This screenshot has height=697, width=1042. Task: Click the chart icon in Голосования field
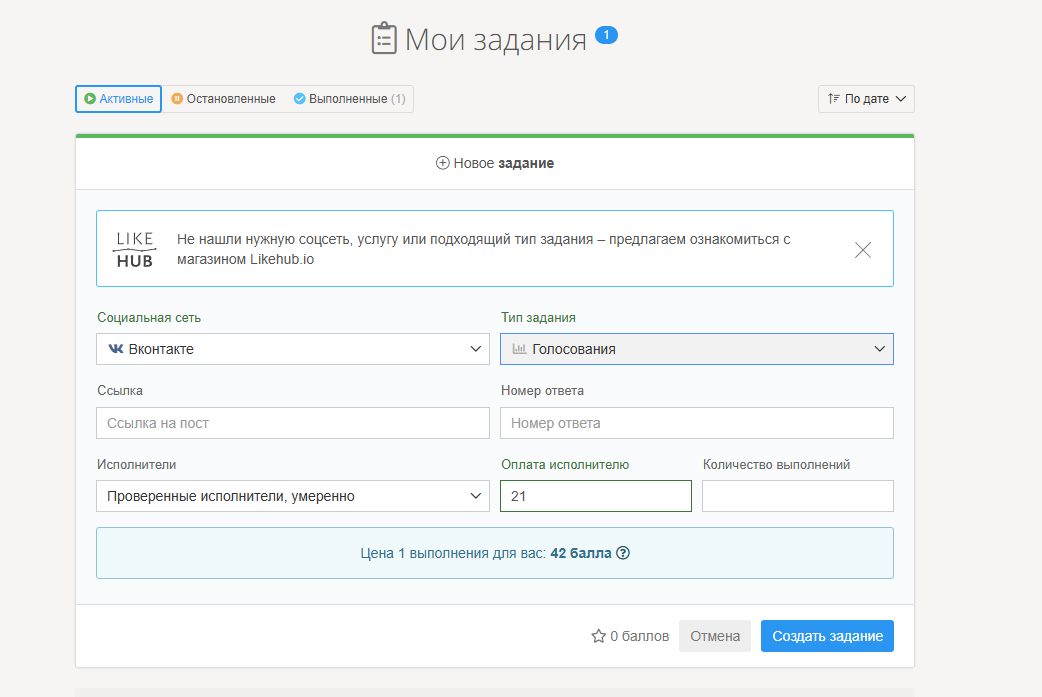519,349
